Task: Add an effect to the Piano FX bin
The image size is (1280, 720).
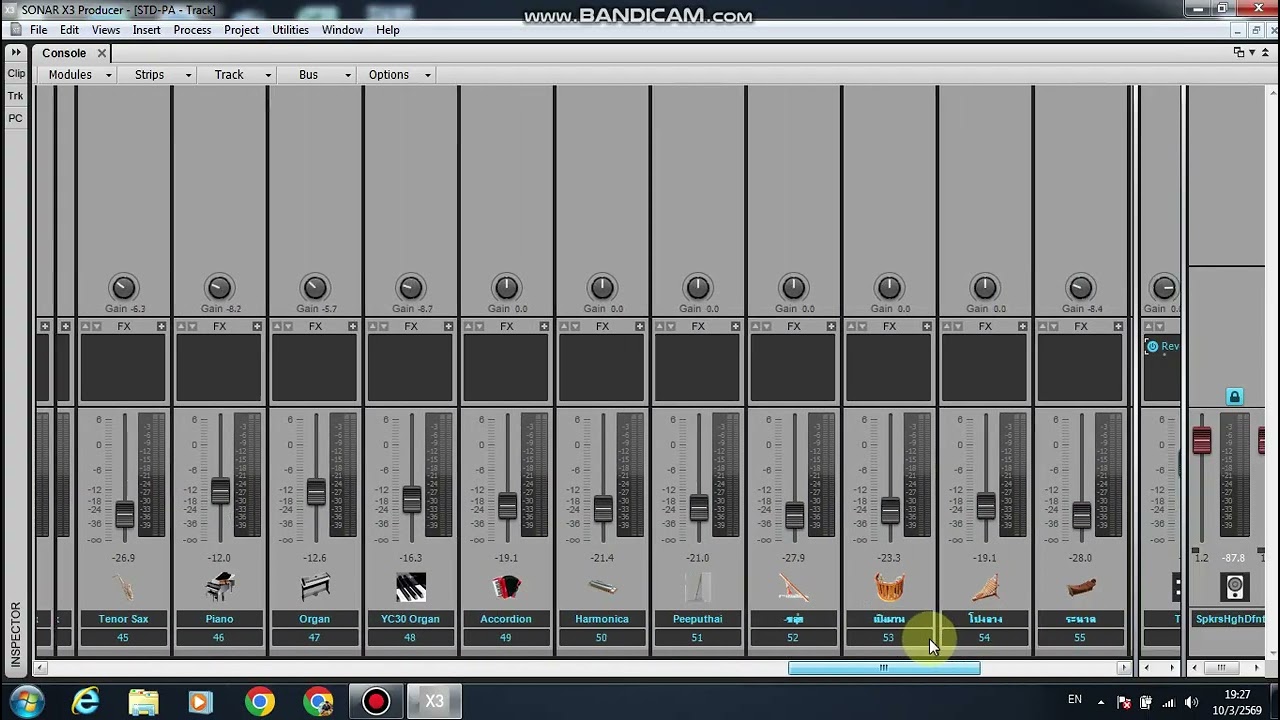Action: pyautogui.click(x=257, y=327)
